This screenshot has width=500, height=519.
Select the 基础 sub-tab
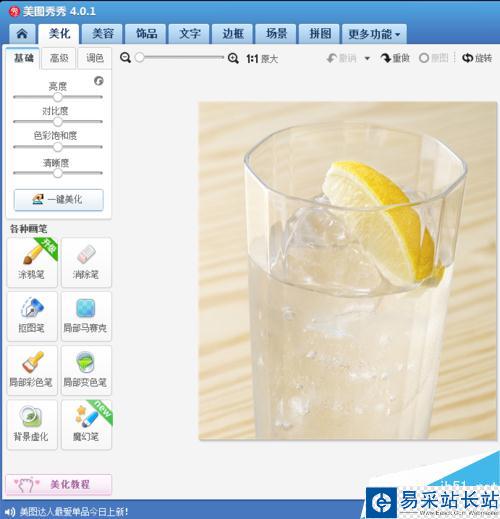23,58
